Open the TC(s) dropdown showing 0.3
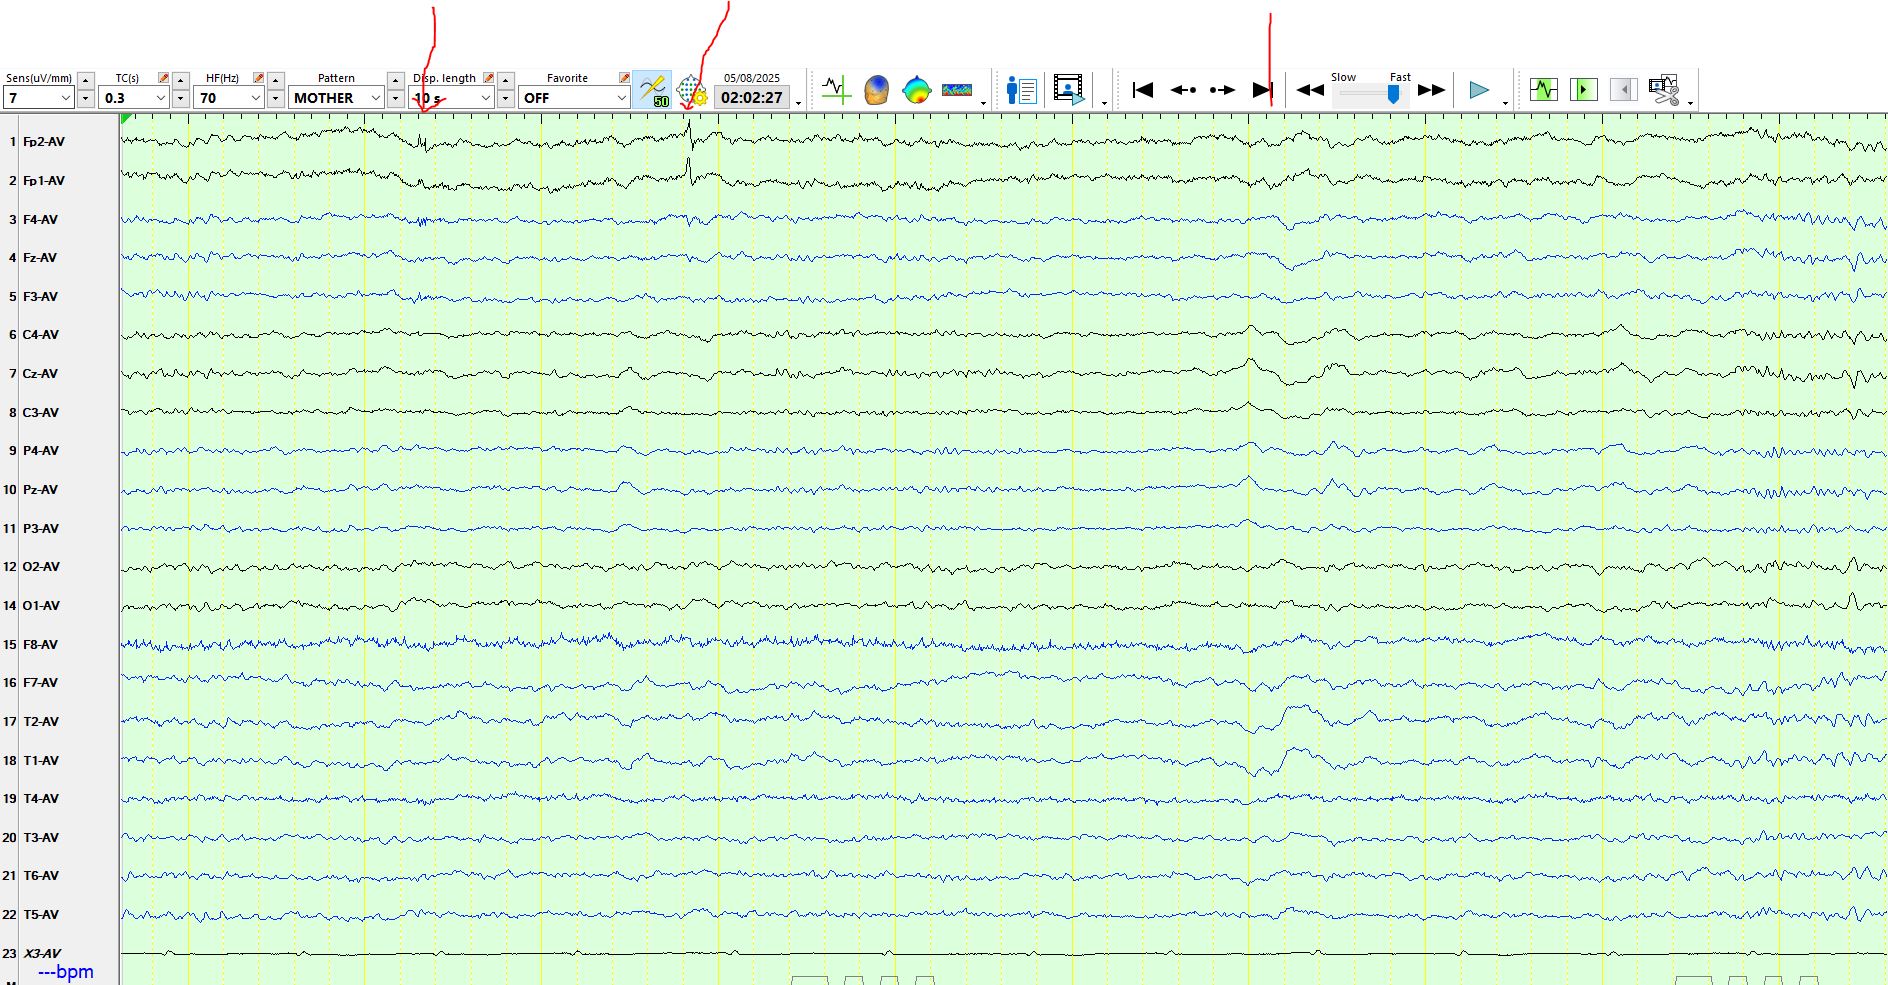This screenshot has height=985, width=1888. click(133, 98)
